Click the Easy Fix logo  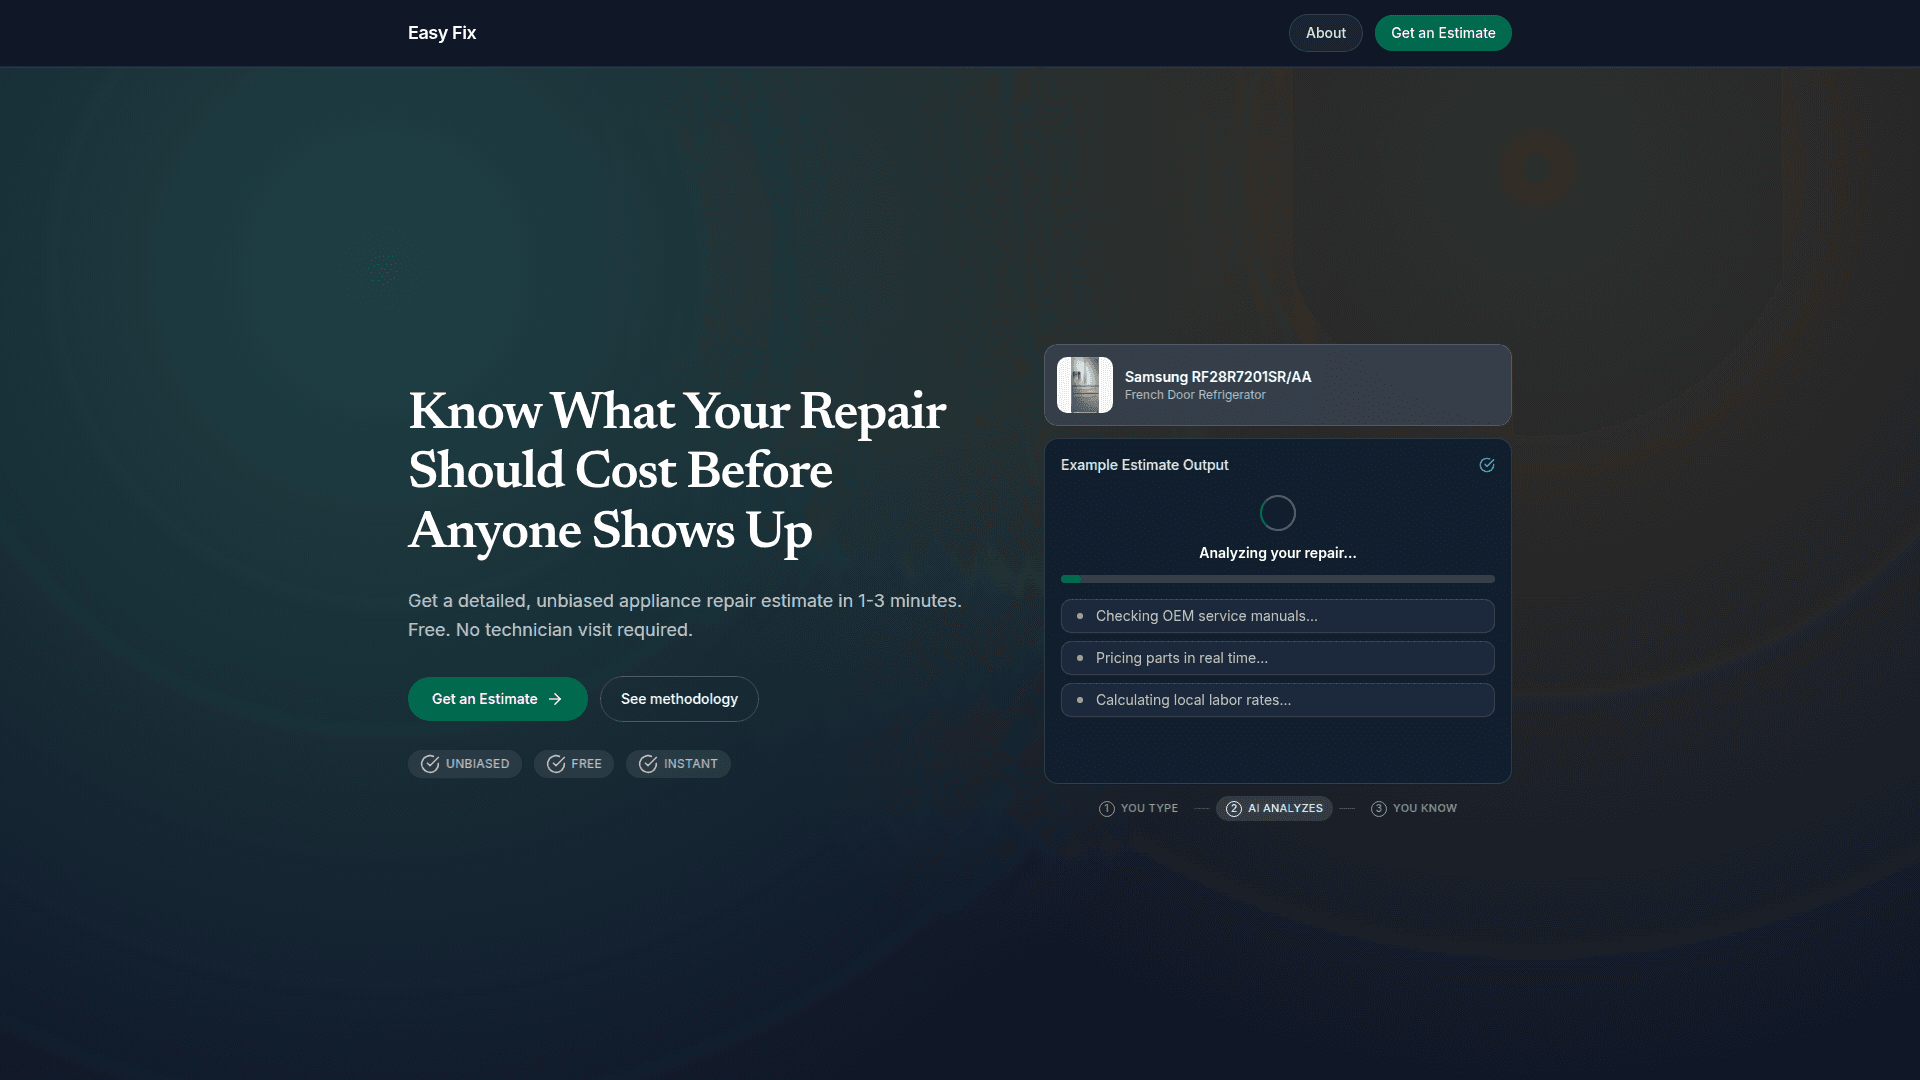point(442,33)
